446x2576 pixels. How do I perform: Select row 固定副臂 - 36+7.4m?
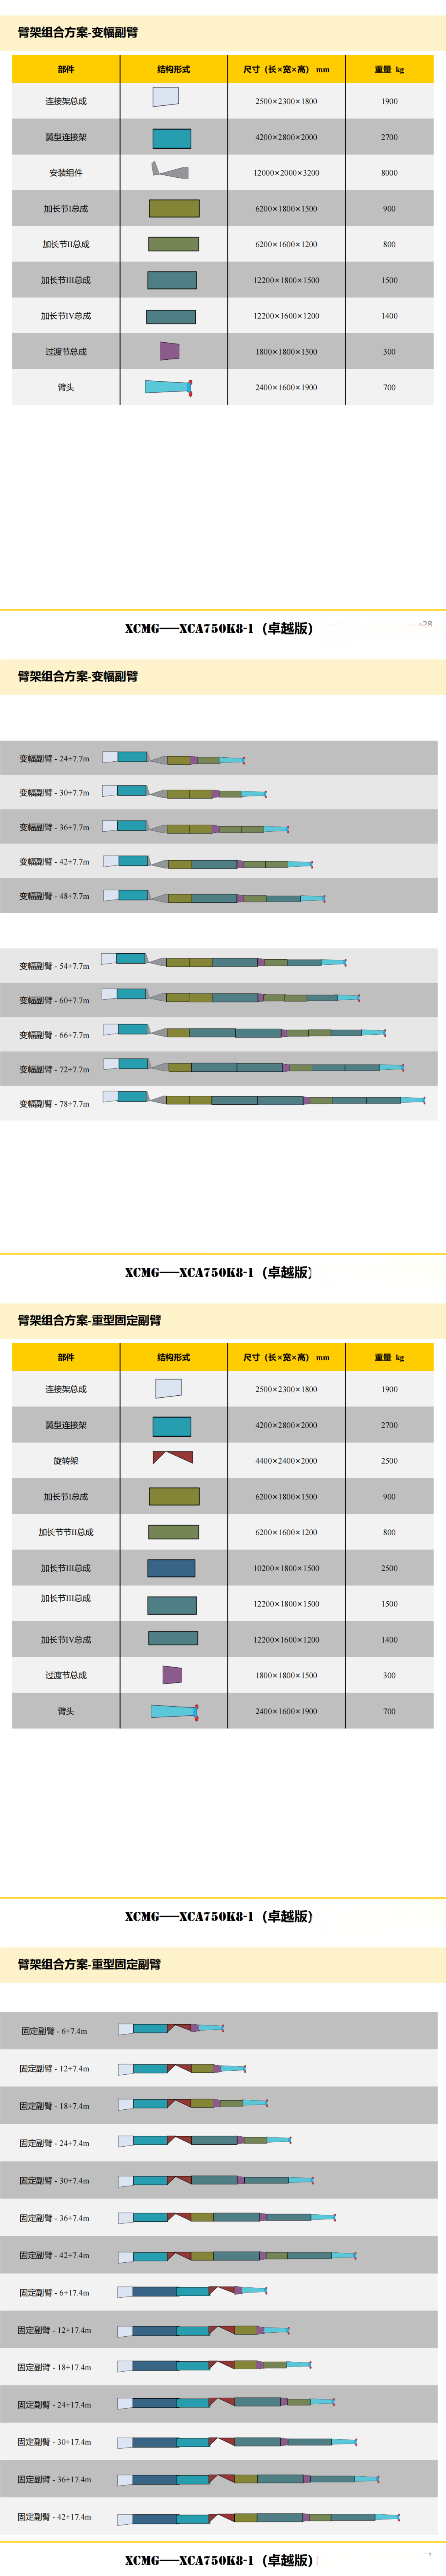click(x=219, y=2218)
